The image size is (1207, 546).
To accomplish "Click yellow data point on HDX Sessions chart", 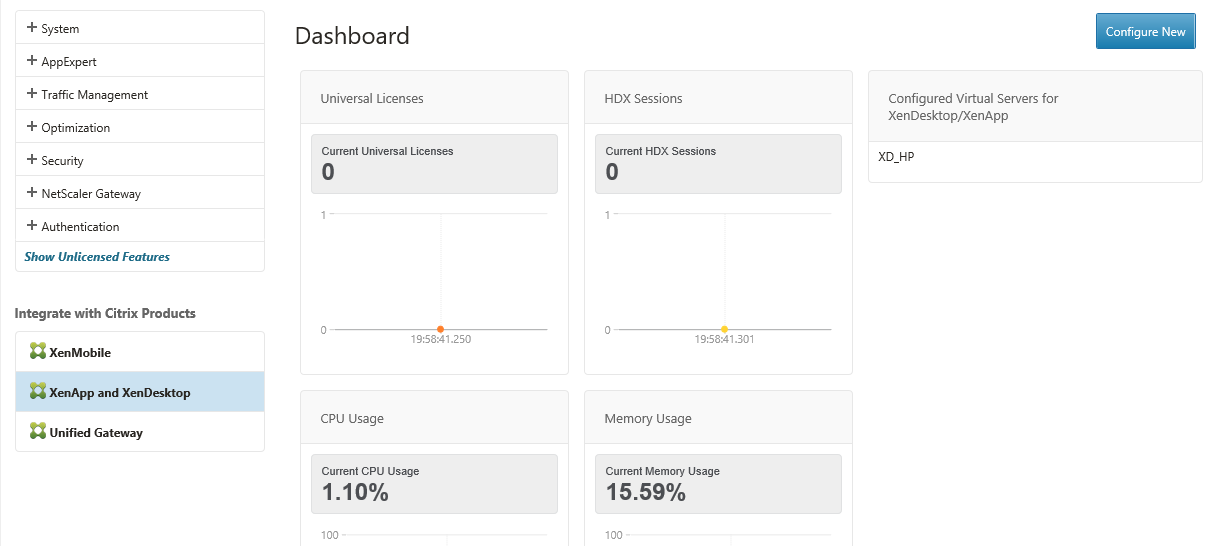I will coord(724,329).
